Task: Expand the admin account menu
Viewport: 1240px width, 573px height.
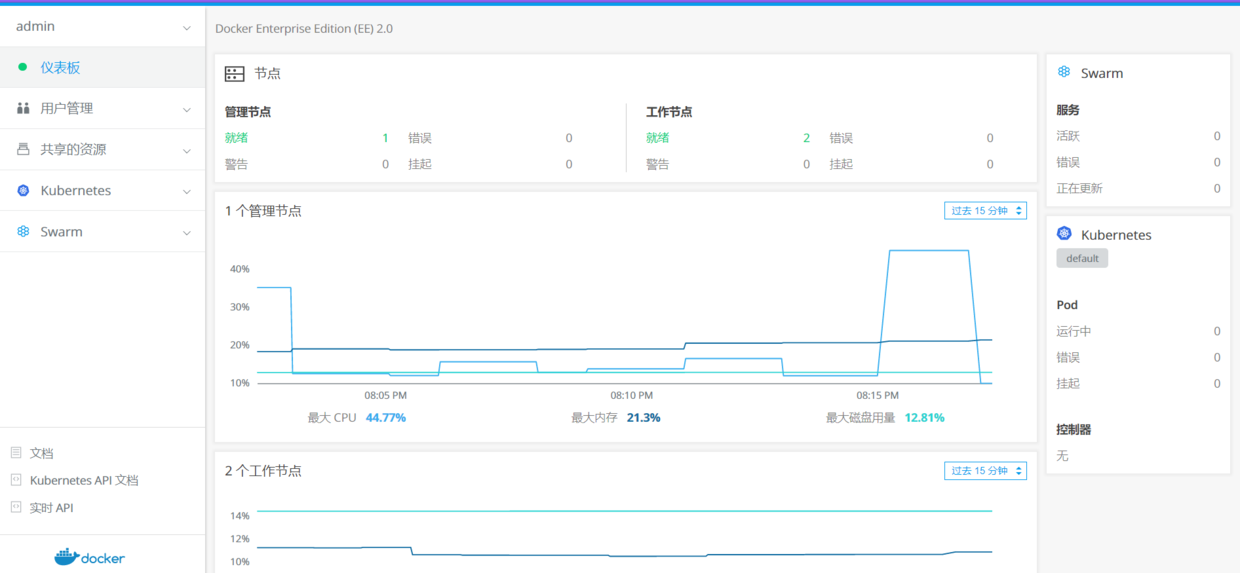Action: [186, 27]
